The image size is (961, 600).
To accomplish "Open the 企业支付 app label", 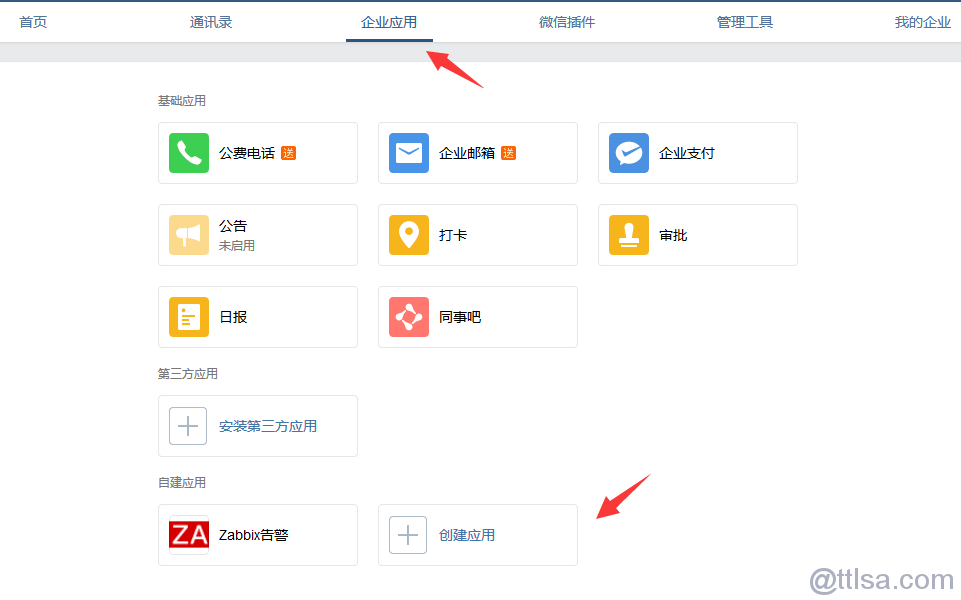I will tap(687, 153).
